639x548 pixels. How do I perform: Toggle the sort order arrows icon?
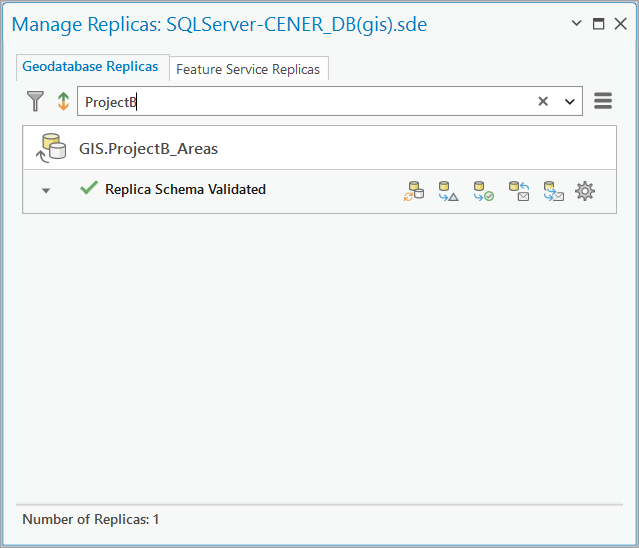click(x=63, y=101)
